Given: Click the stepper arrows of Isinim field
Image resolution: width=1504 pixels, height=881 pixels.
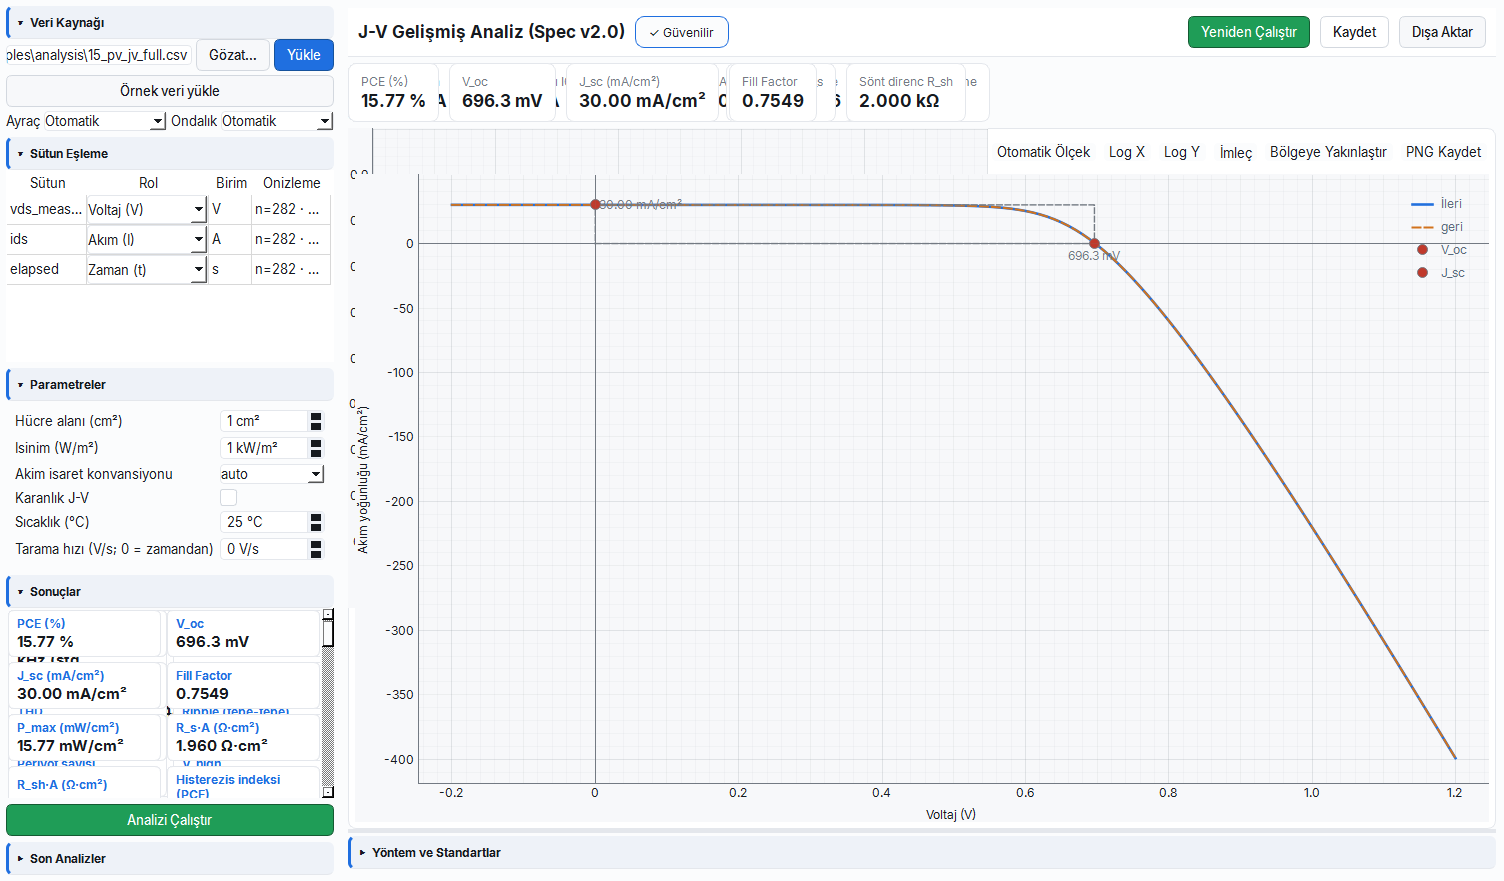Looking at the screenshot, I should [x=316, y=448].
